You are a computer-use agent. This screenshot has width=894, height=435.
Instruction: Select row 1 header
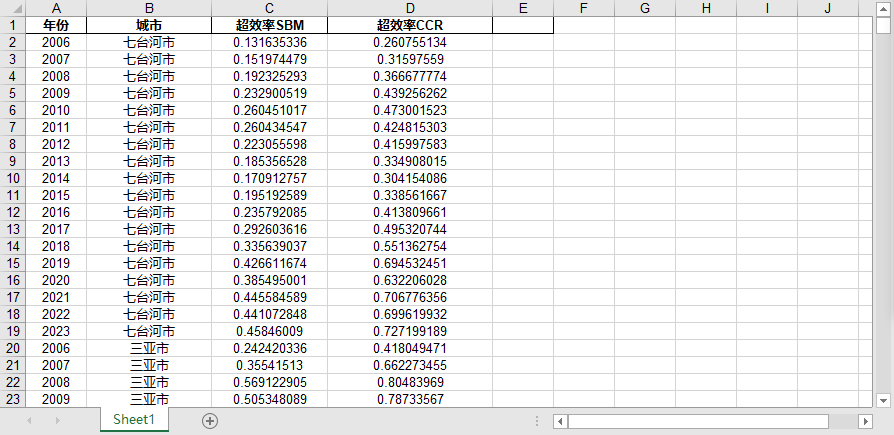point(13,25)
